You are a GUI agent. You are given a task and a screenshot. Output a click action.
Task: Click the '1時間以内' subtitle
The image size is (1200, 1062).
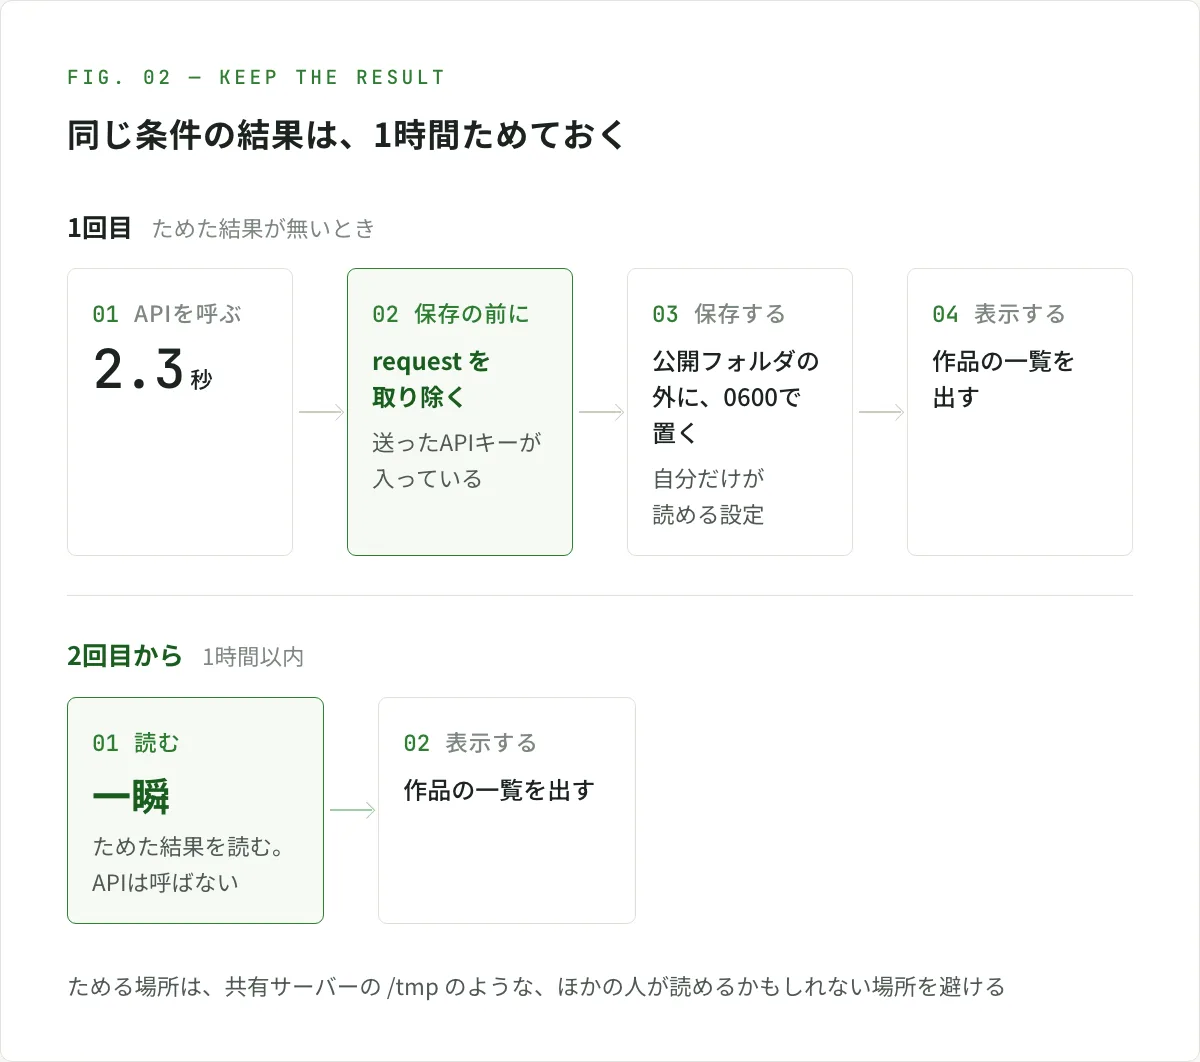253,657
